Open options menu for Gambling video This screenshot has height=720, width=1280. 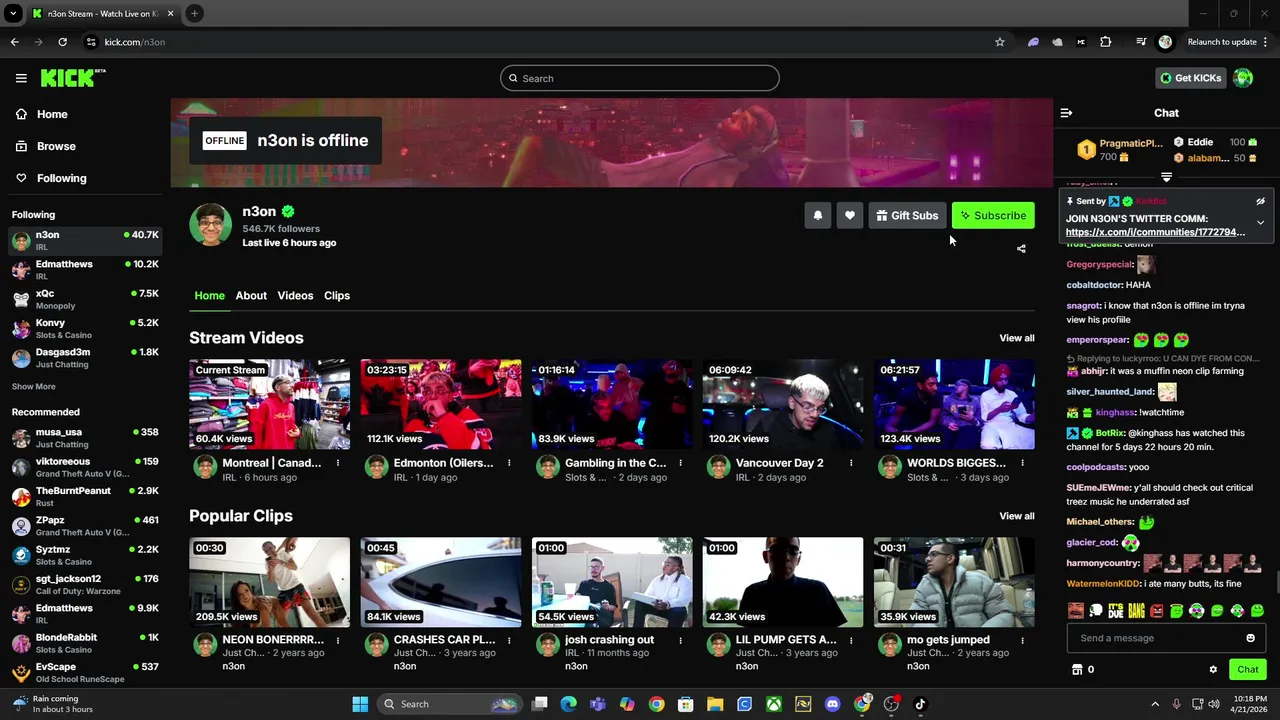pos(680,463)
